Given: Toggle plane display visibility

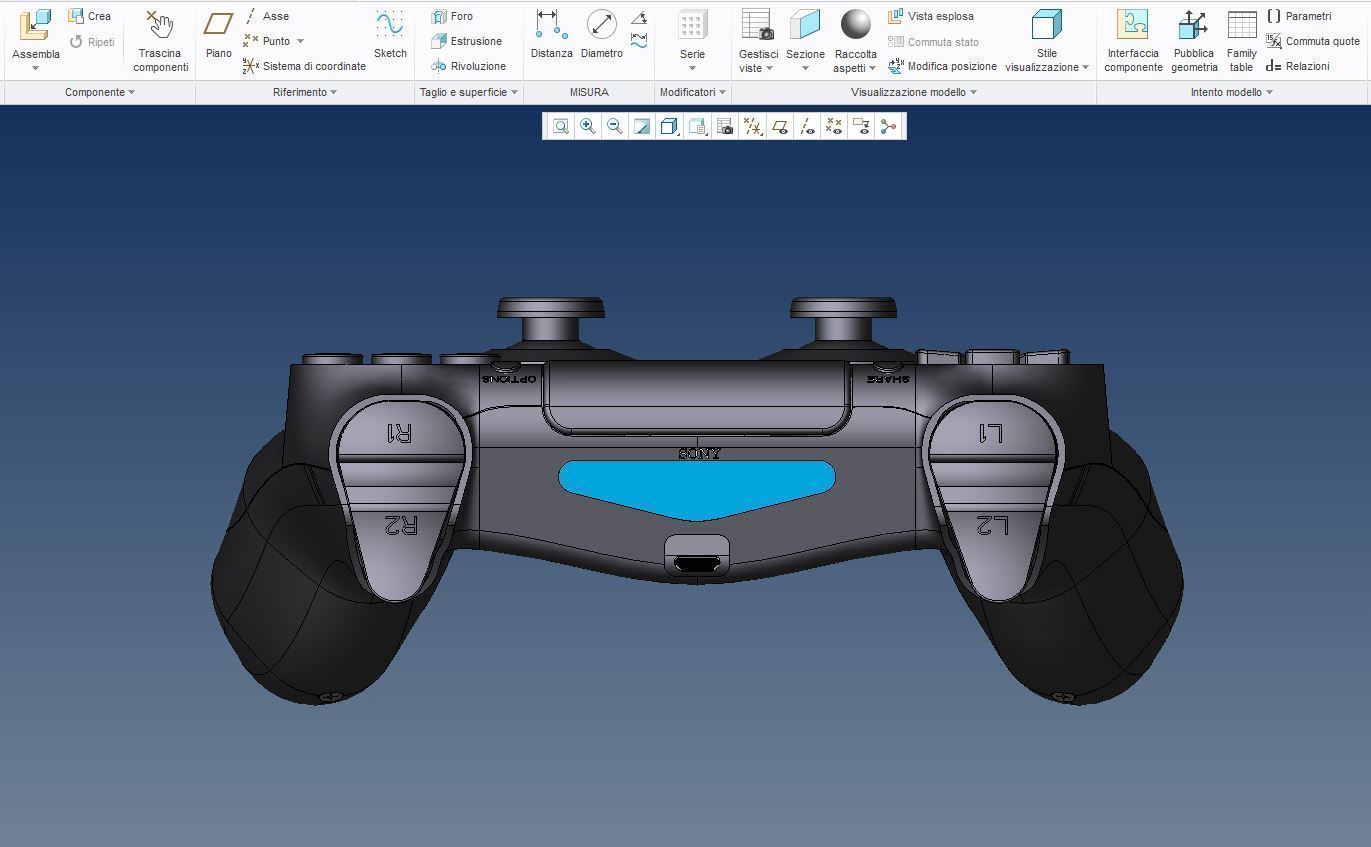Looking at the screenshot, I should tap(780, 126).
